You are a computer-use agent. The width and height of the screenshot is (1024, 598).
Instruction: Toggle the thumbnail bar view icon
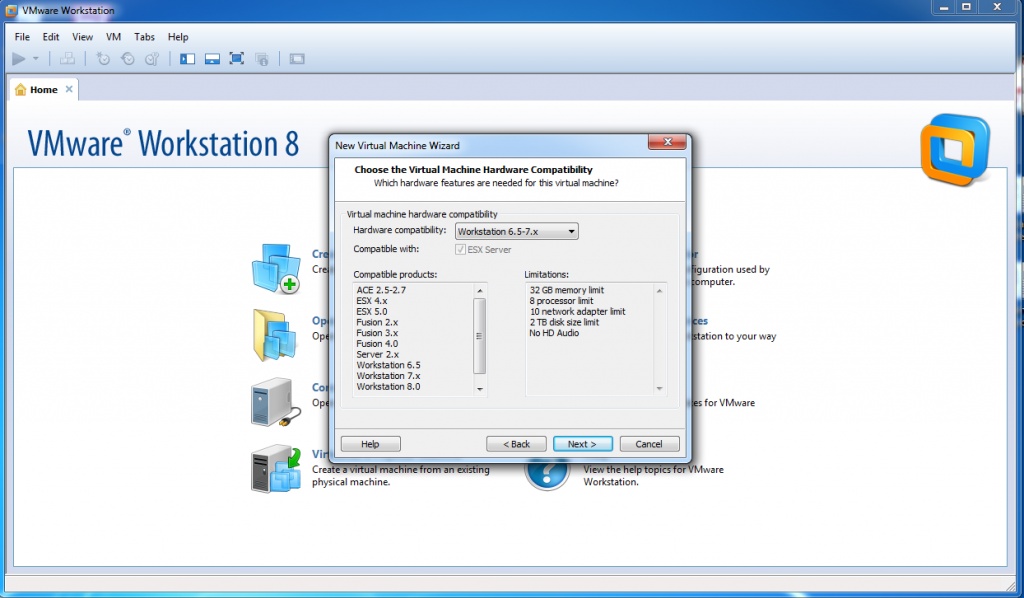pos(212,59)
